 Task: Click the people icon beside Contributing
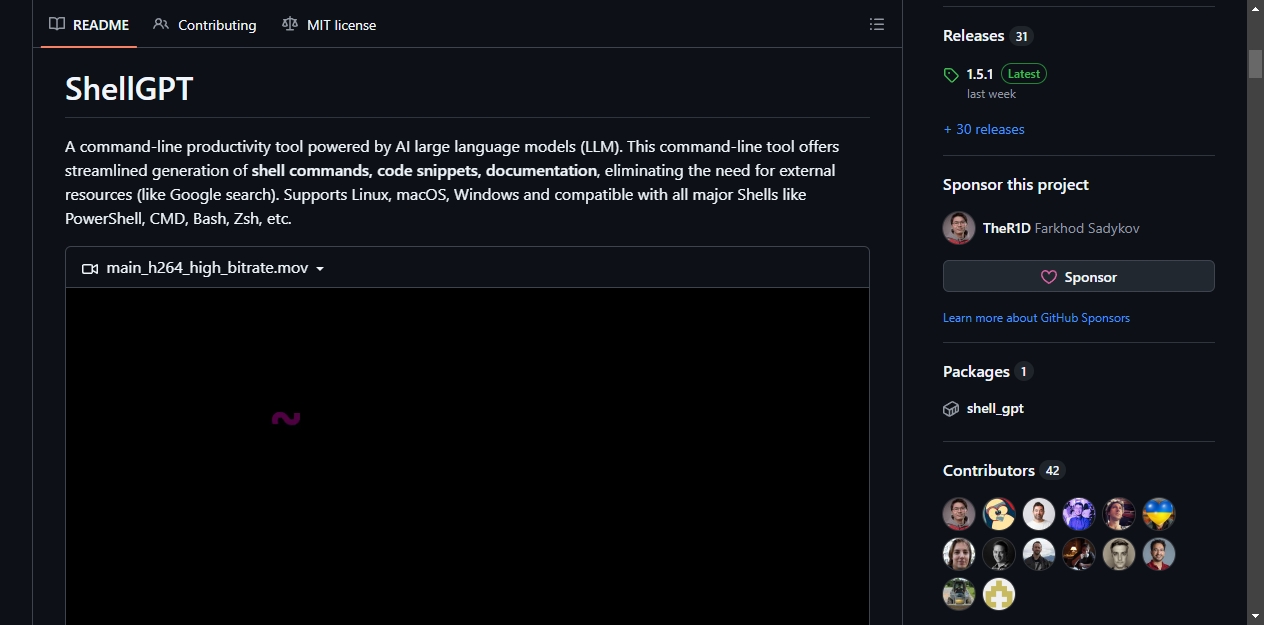coord(161,24)
